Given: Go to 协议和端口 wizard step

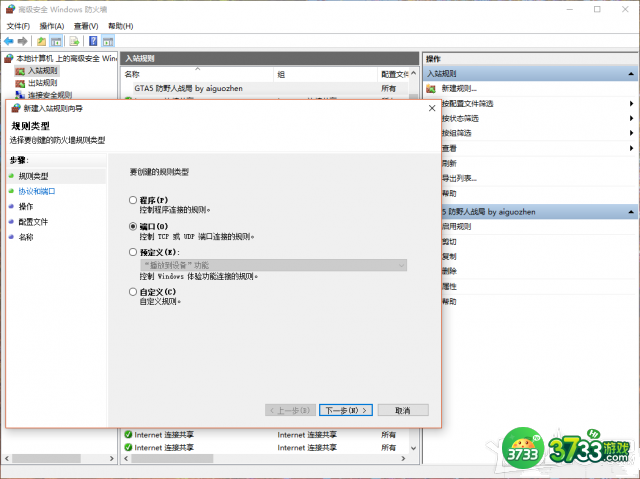Looking at the screenshot, I should (37, 191).
